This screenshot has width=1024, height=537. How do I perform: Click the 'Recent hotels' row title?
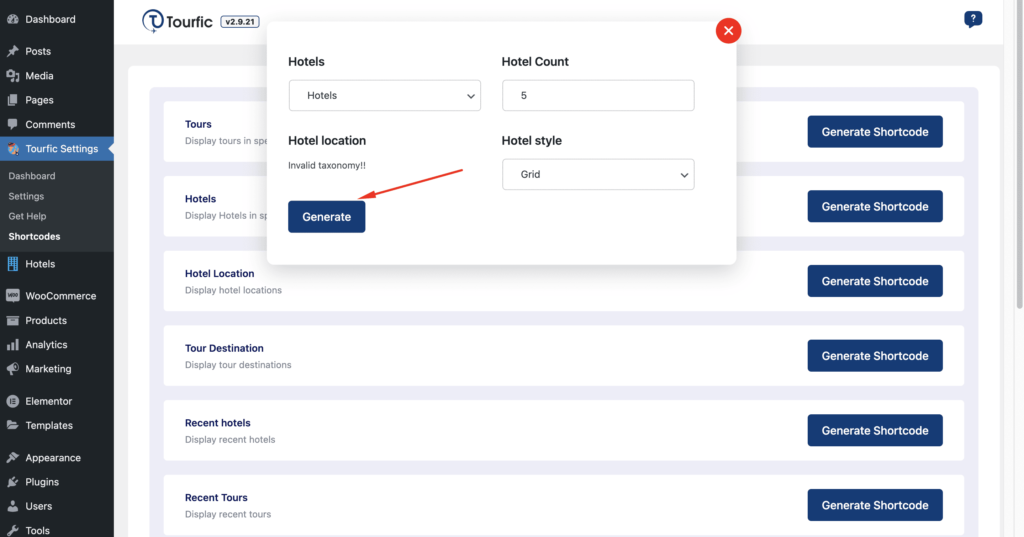click(x=217, y=423)
